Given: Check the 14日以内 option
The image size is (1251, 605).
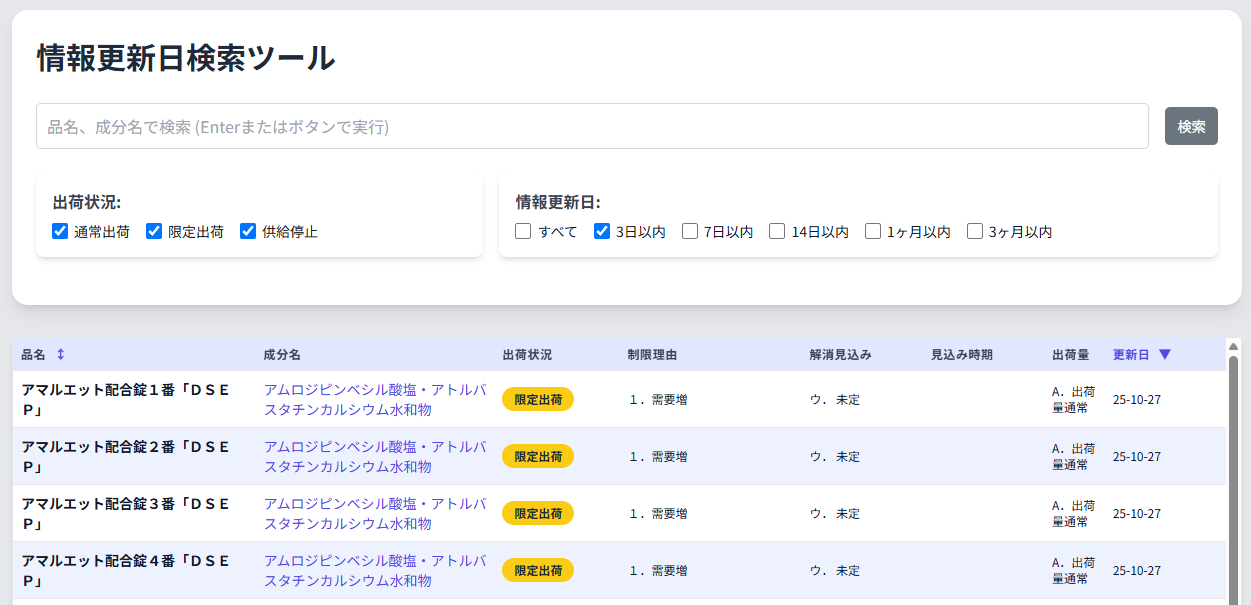Looking at the screenshot, I should point(776,231).
